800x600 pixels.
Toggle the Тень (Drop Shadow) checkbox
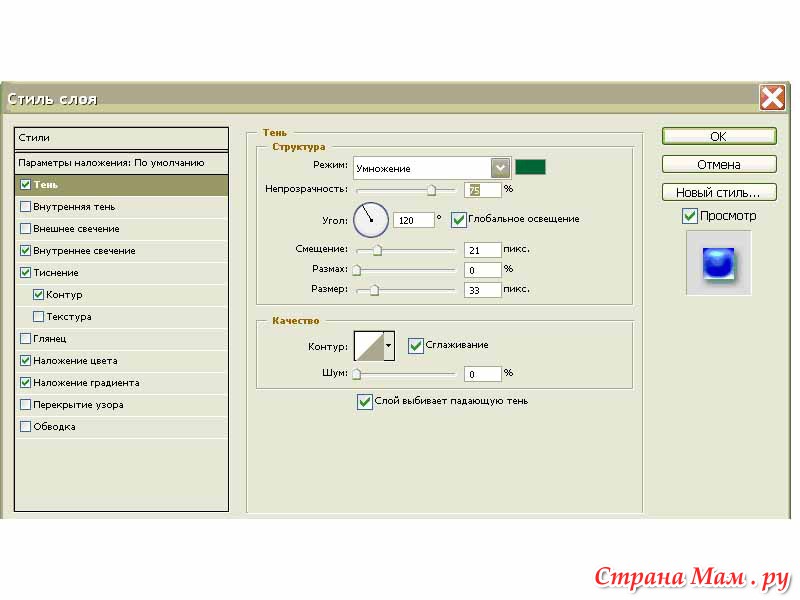click(x=25, y=185)
